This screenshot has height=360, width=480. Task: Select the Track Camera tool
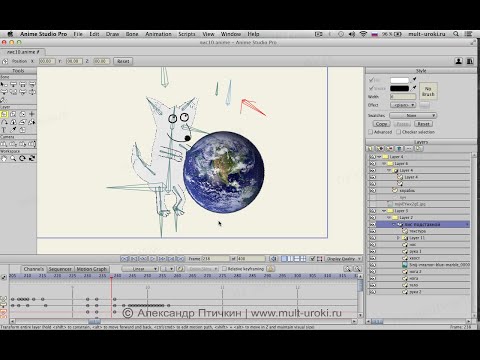tap(4, 144)
